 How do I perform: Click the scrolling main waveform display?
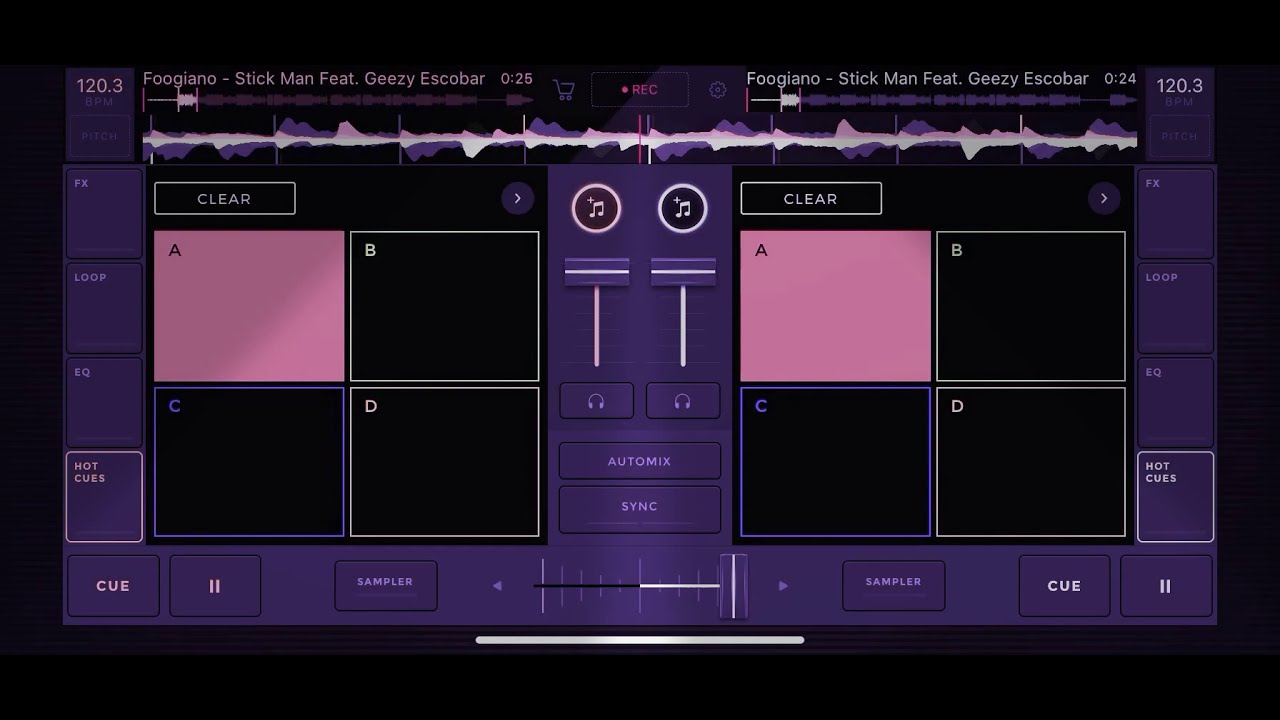(640, 139)
